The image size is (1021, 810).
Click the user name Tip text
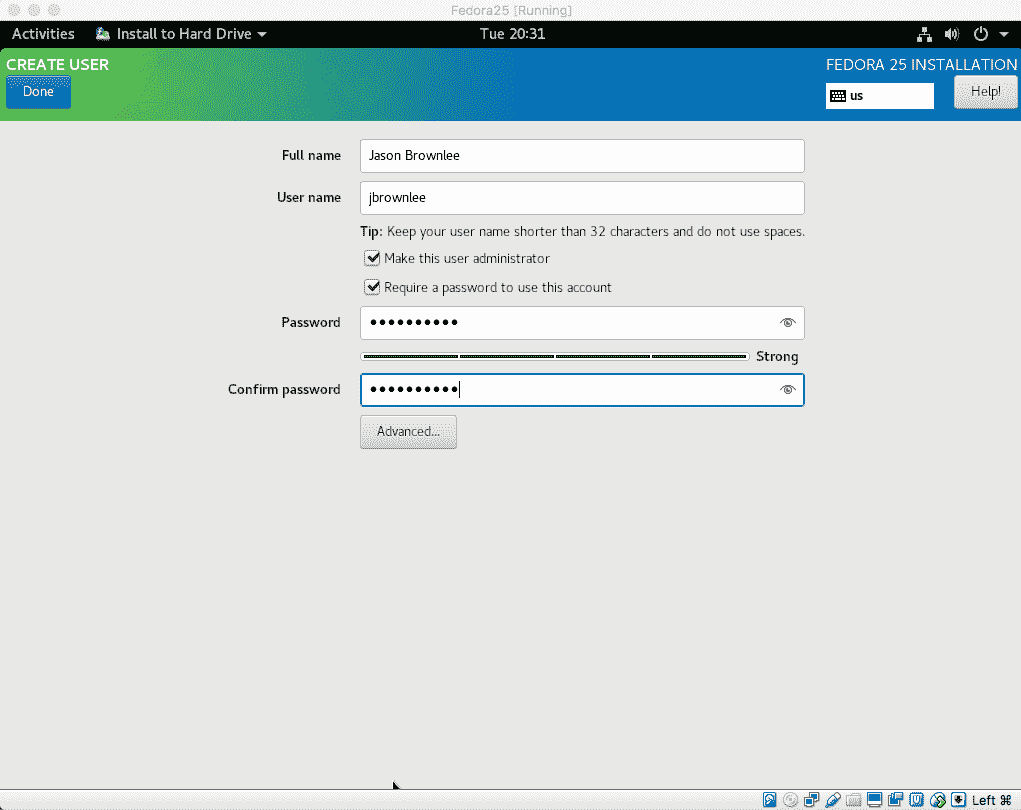click(582, 232)
